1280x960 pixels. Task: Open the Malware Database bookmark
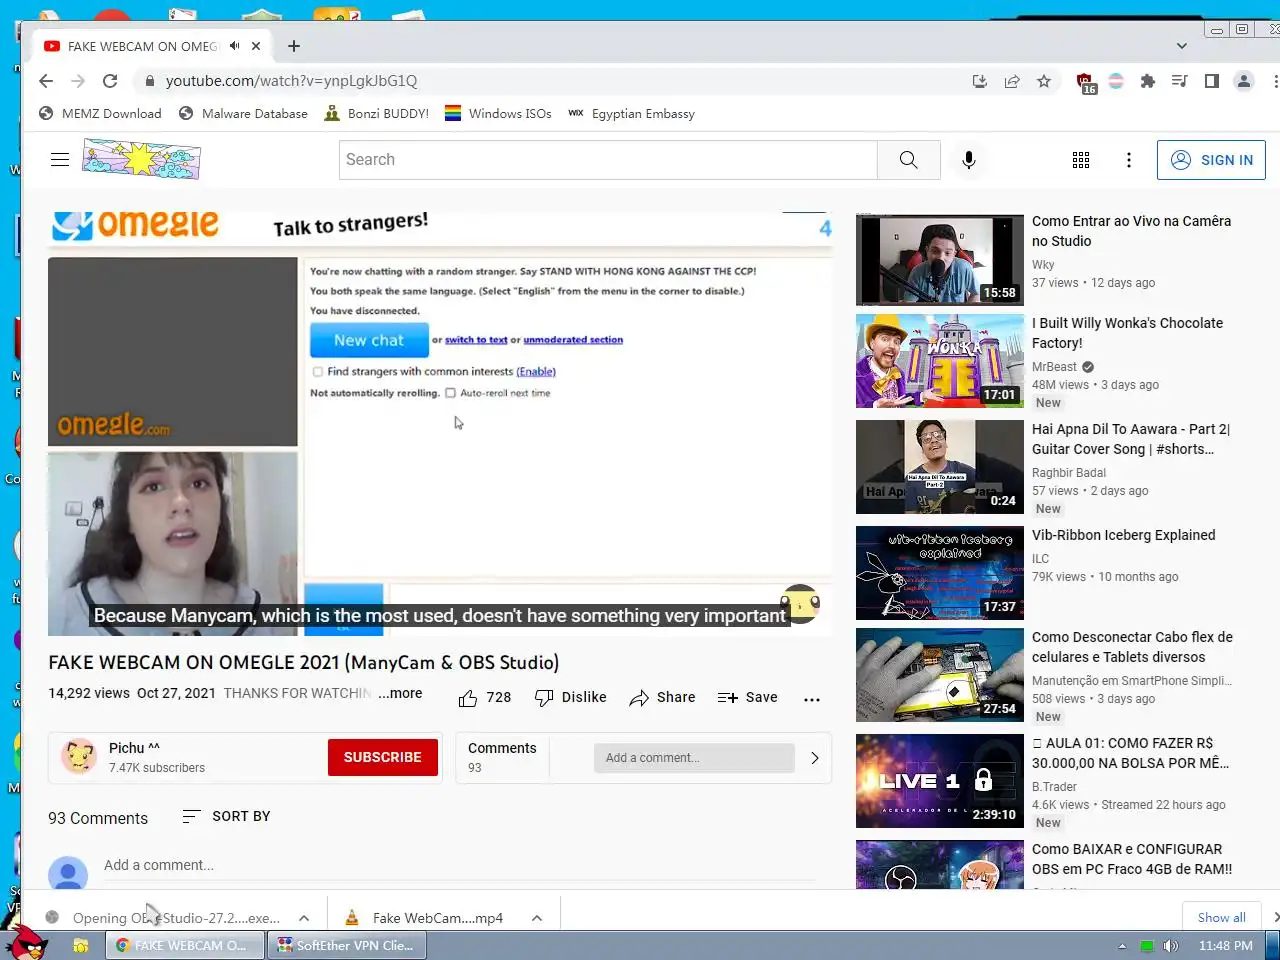243,114
